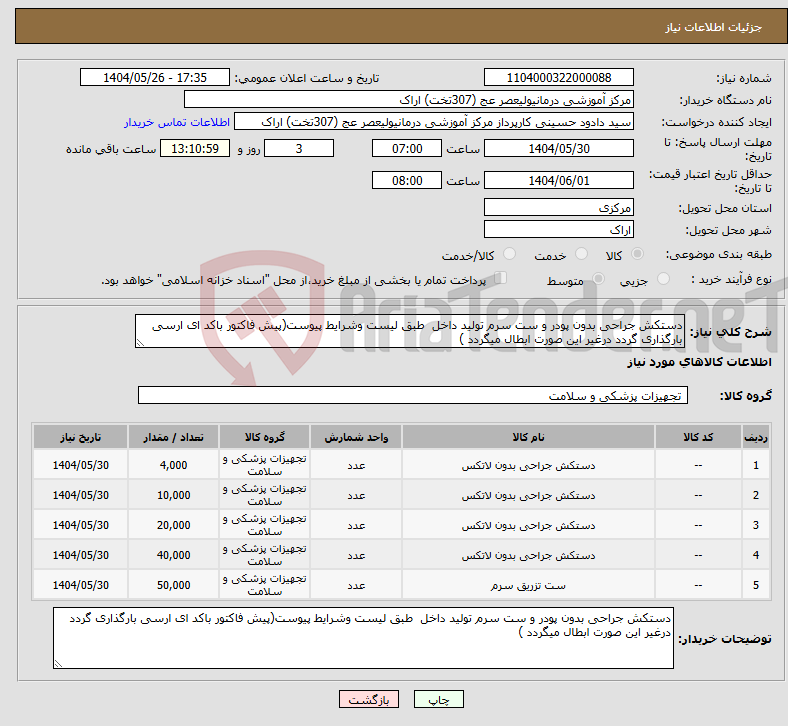Click the price validity time field 08:00

(407, 180)
